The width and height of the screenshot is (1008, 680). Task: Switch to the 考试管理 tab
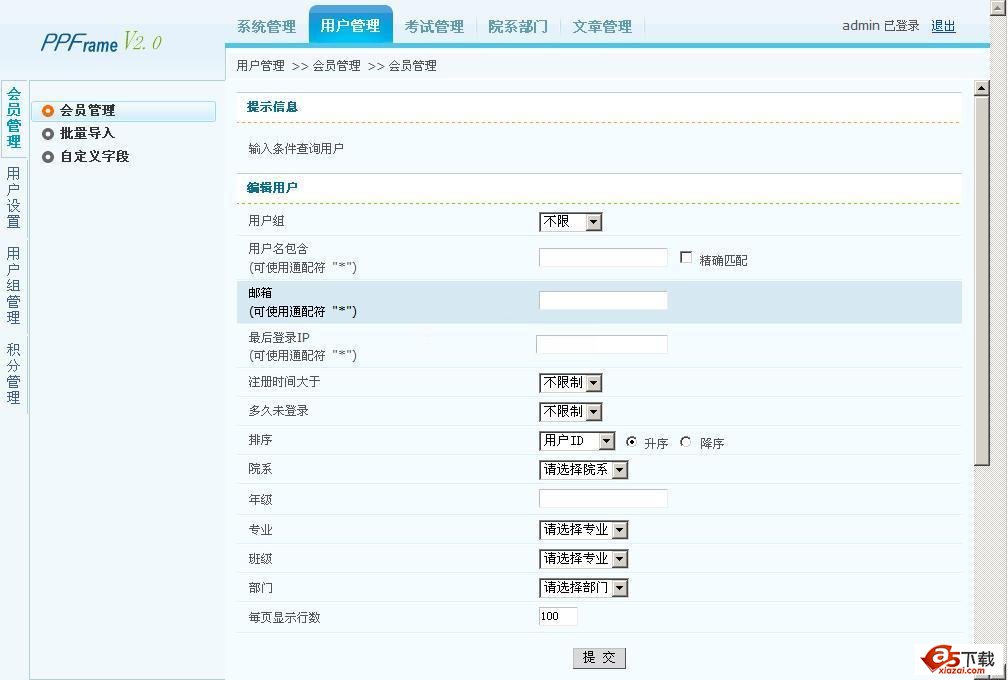pyautogui.click(x=434, y=27)
